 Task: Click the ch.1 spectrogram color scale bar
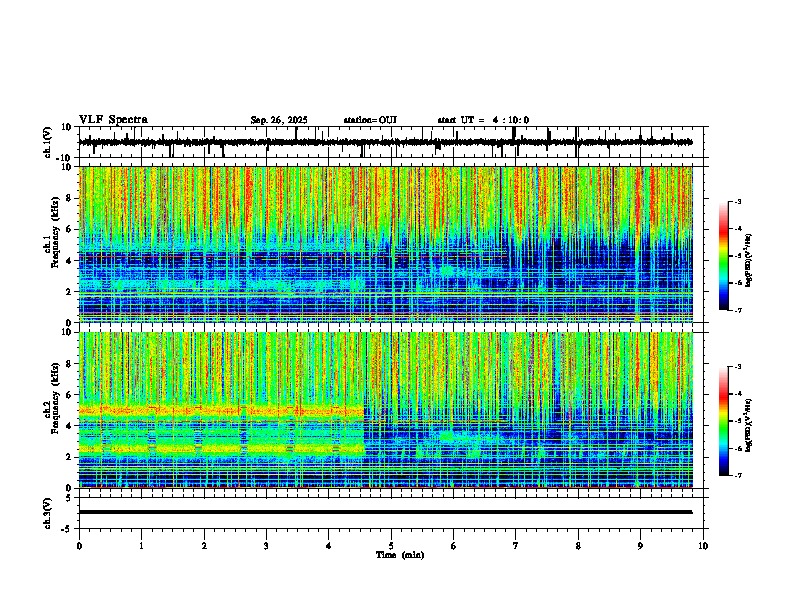(724, 256)
